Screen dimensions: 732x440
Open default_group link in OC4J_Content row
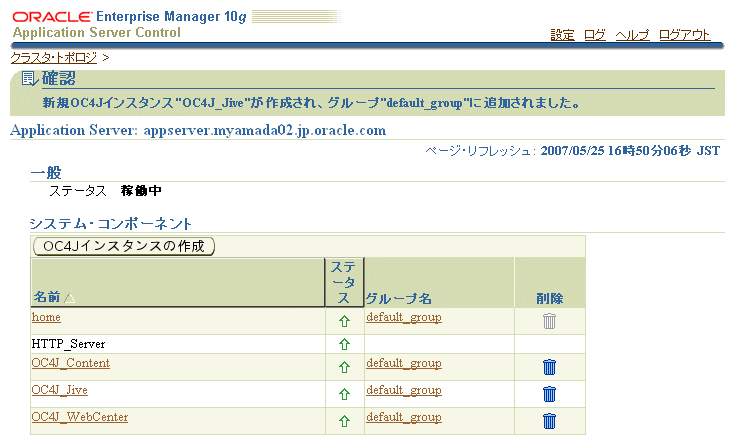tap(404, 363)
